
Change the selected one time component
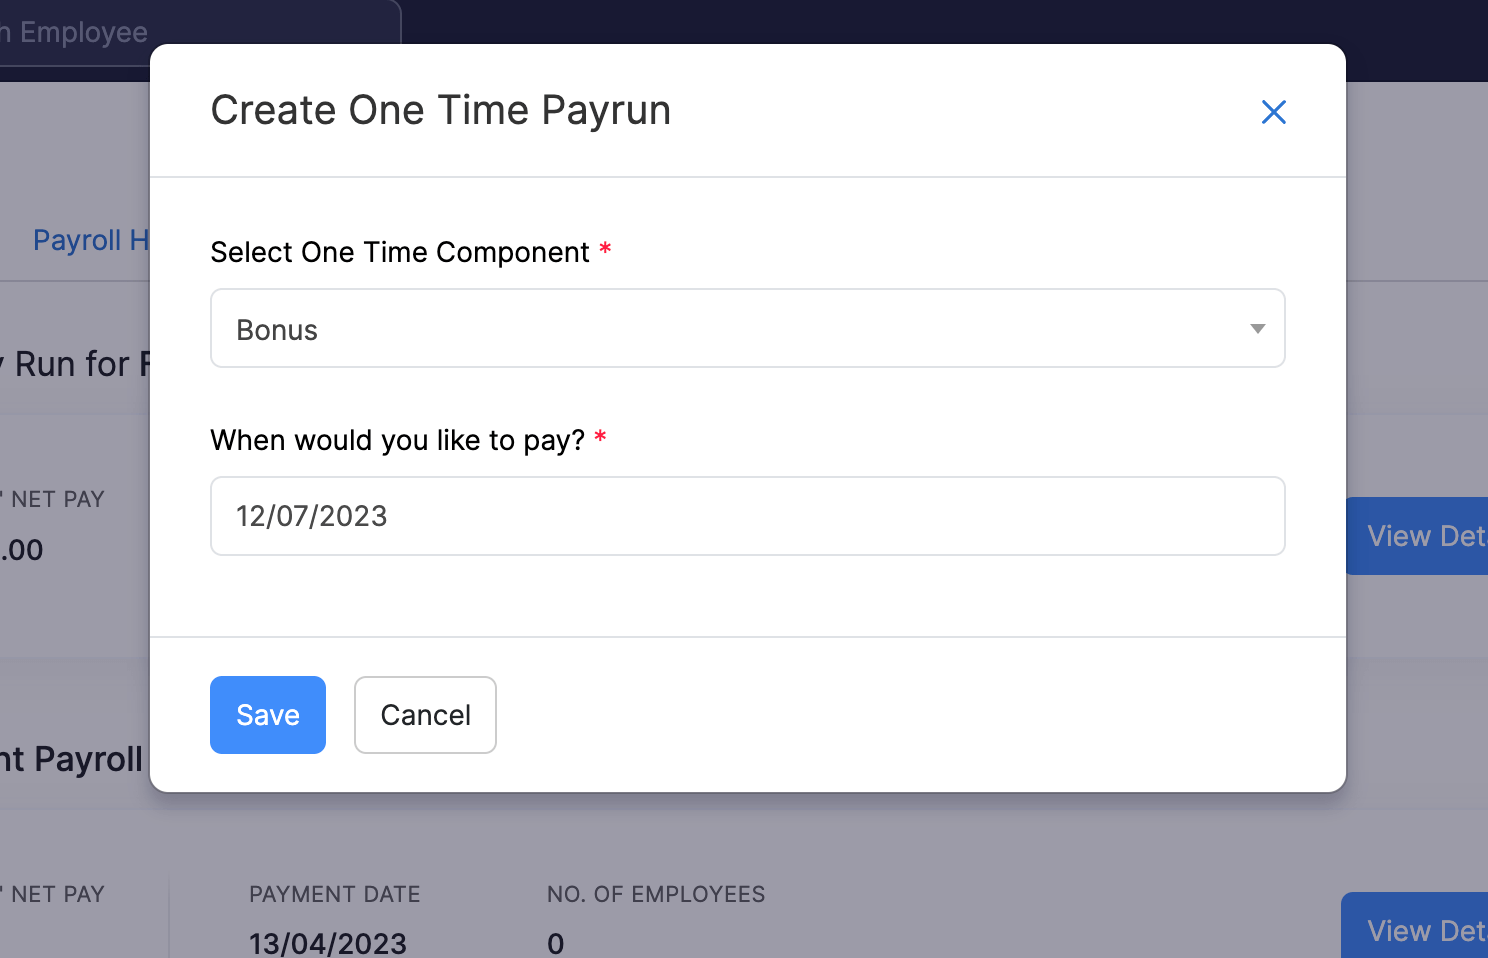tap(747, 328)
